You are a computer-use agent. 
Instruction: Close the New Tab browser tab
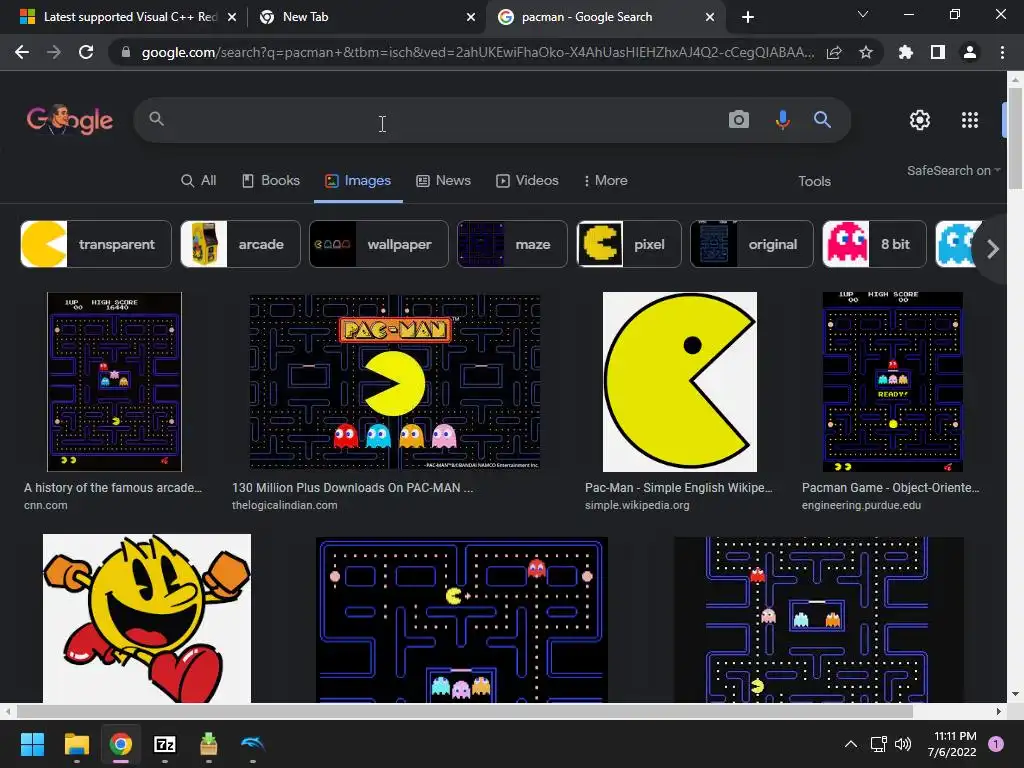(x=471, y=17)
